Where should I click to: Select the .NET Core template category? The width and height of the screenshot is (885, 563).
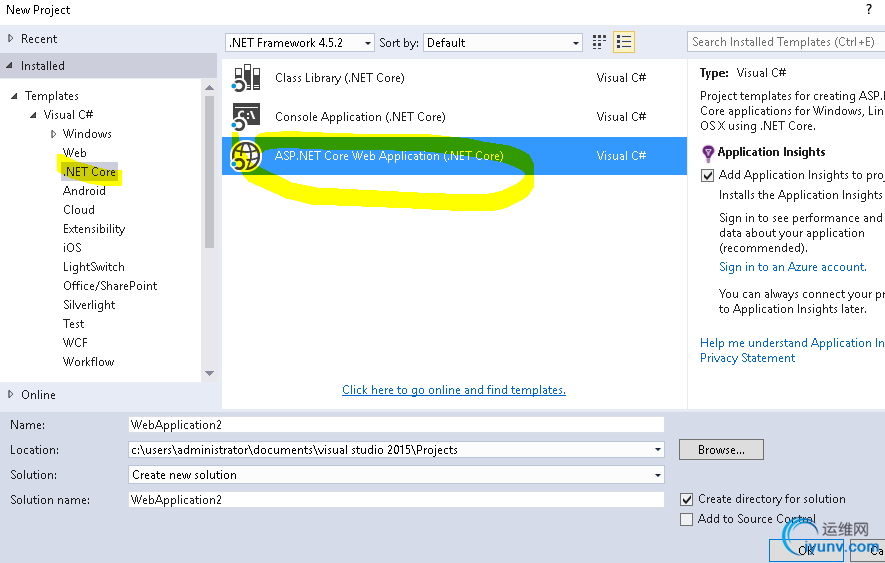90,172
